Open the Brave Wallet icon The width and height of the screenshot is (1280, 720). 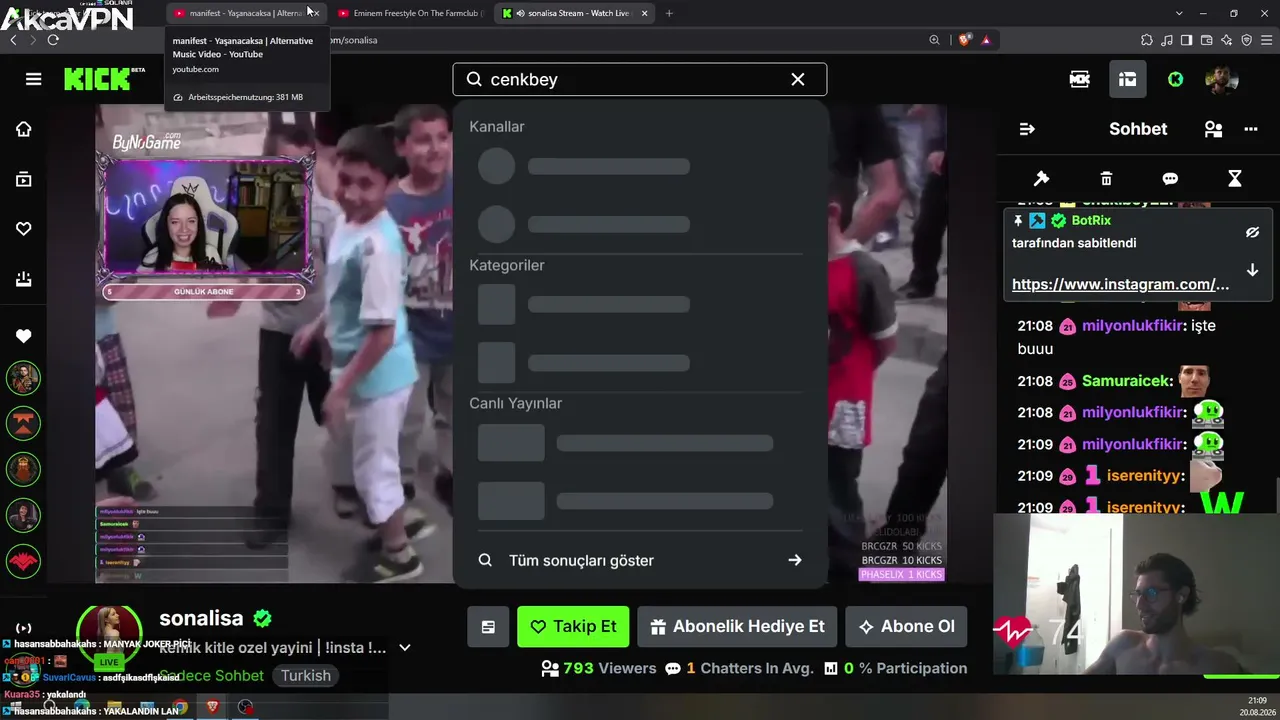point(1206,40)
